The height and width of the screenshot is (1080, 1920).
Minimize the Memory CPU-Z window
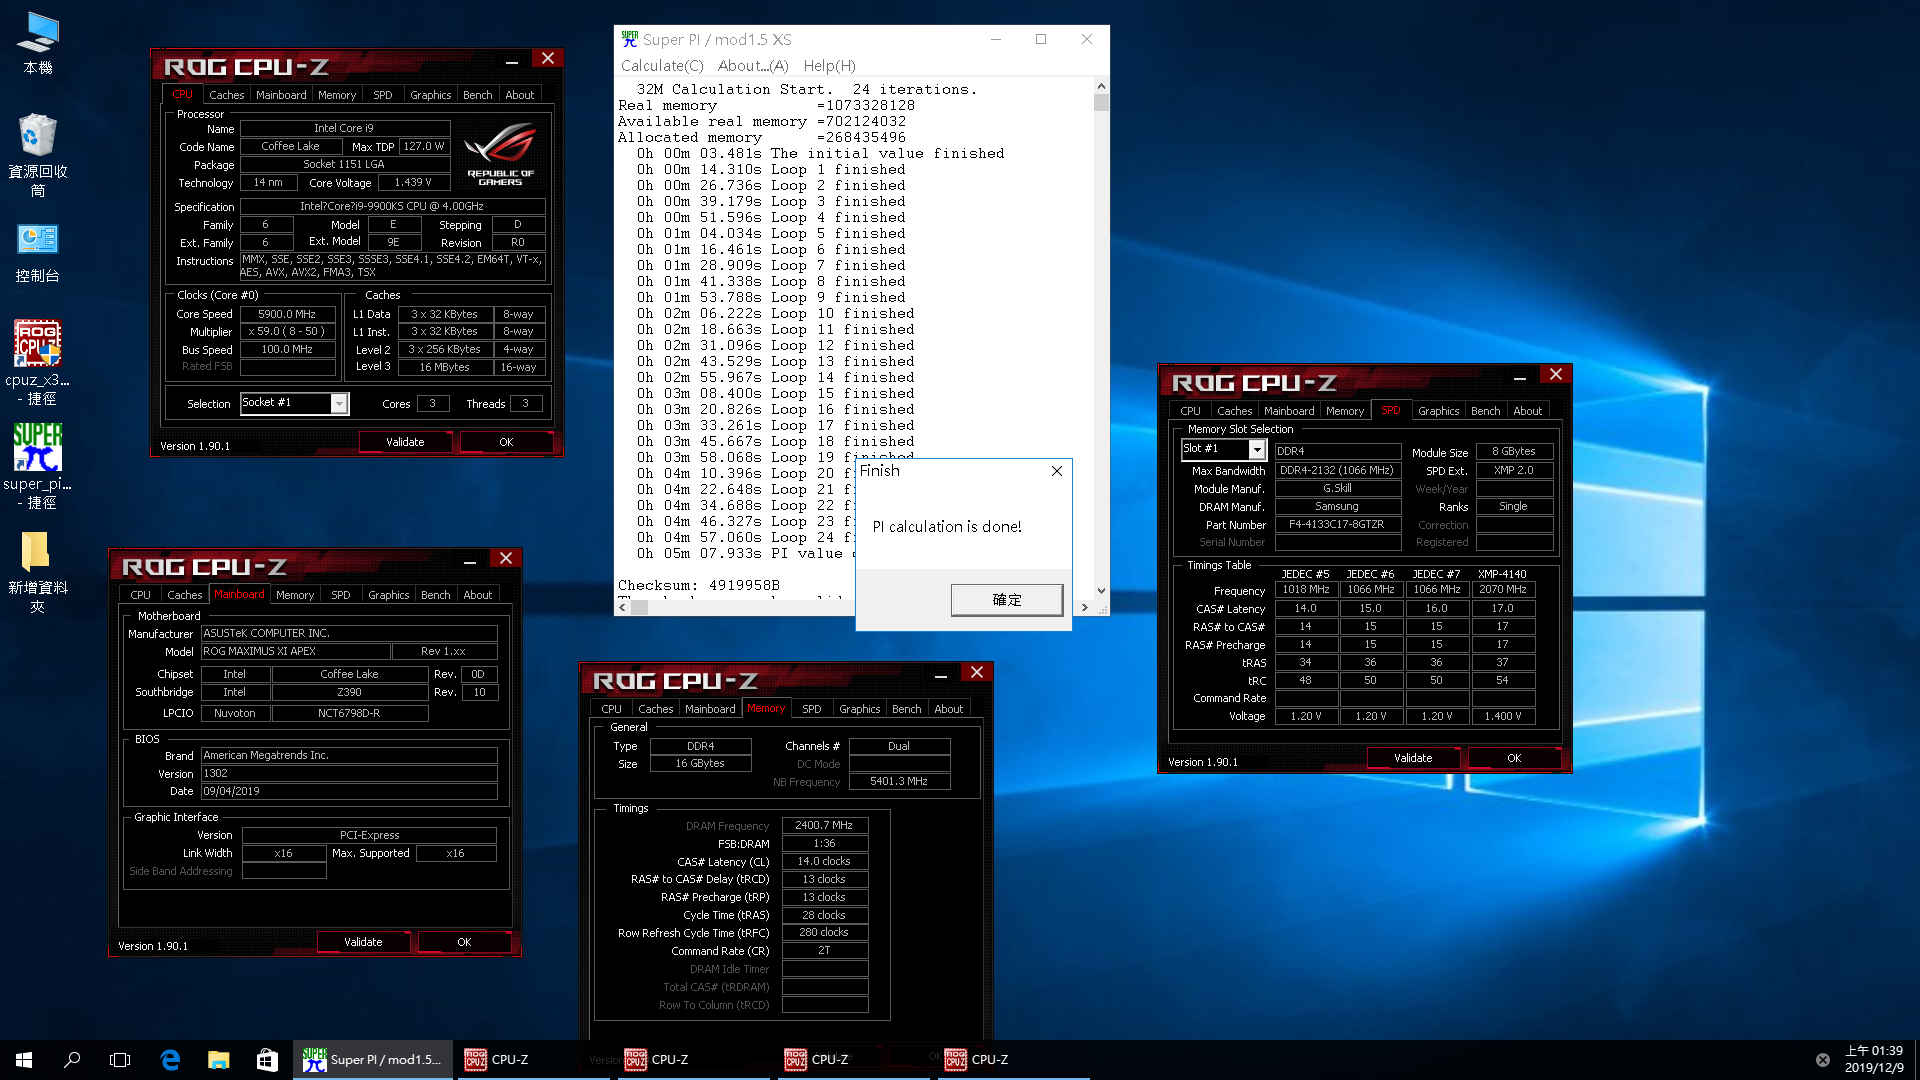pos(941,674)
